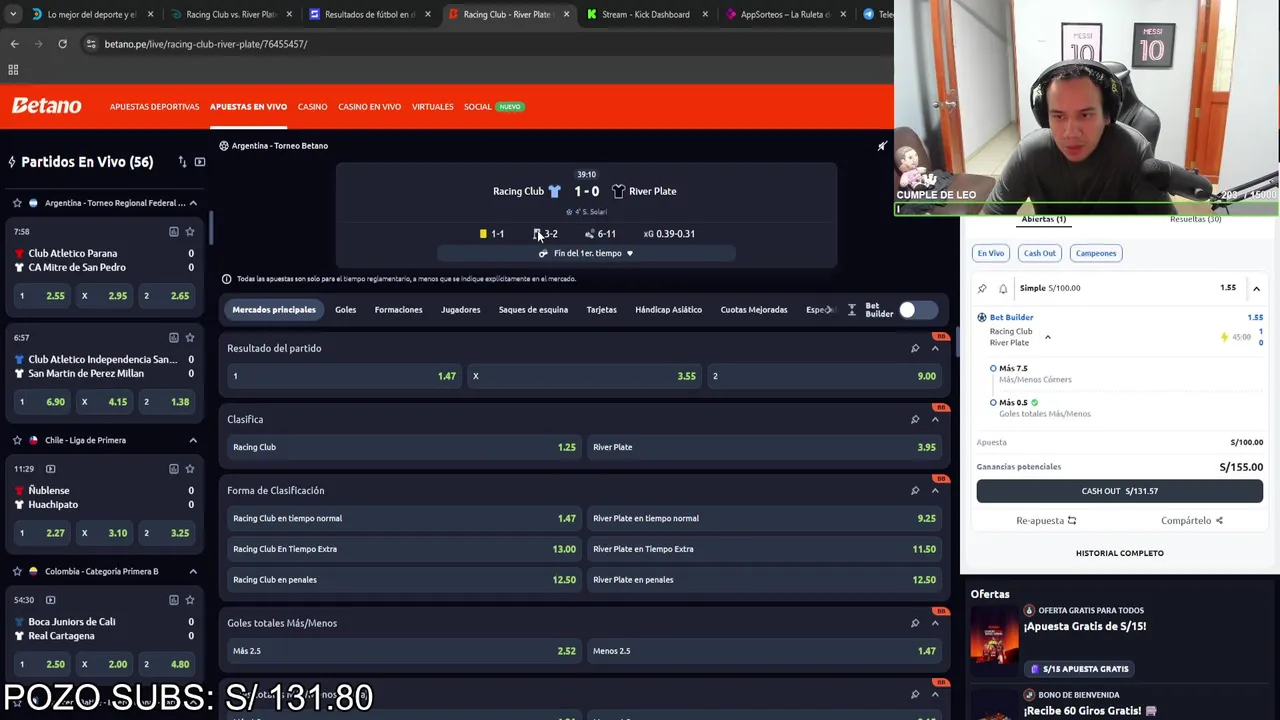Favorite the Chile Liga de Primera star
Screen dimensions: 1280x720
(x=17, y=440)
